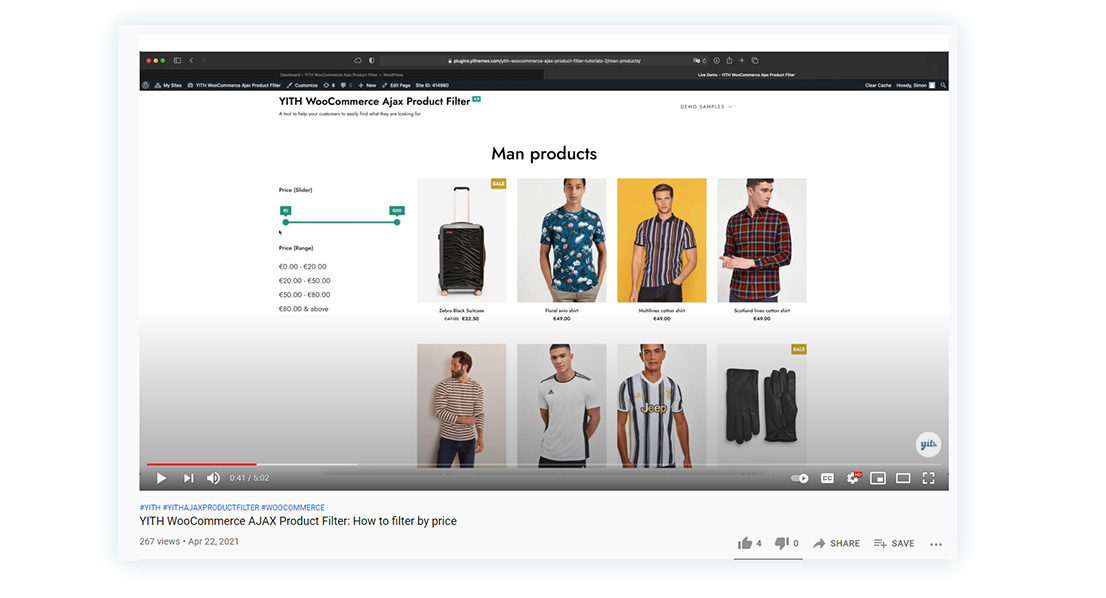The height and width of the screenshot is (598, 1106).
Task: Go back in the browser
Action: click(x=191, y=61)
